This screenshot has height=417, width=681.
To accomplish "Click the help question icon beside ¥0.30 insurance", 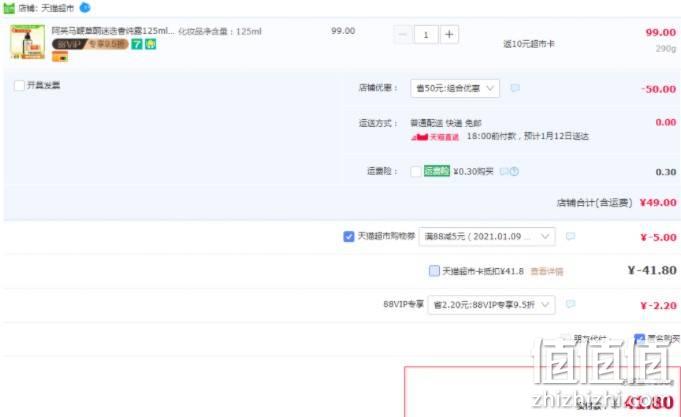I will pyautogui.click(x=514, y=172).
